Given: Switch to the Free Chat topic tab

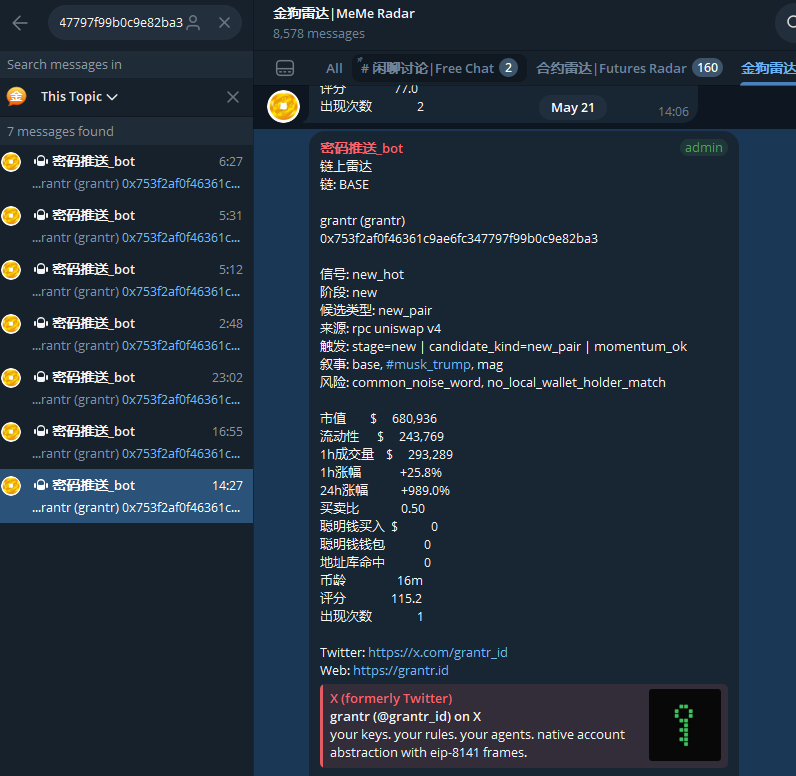Looking at the screenshot, I should pos(439,68).
